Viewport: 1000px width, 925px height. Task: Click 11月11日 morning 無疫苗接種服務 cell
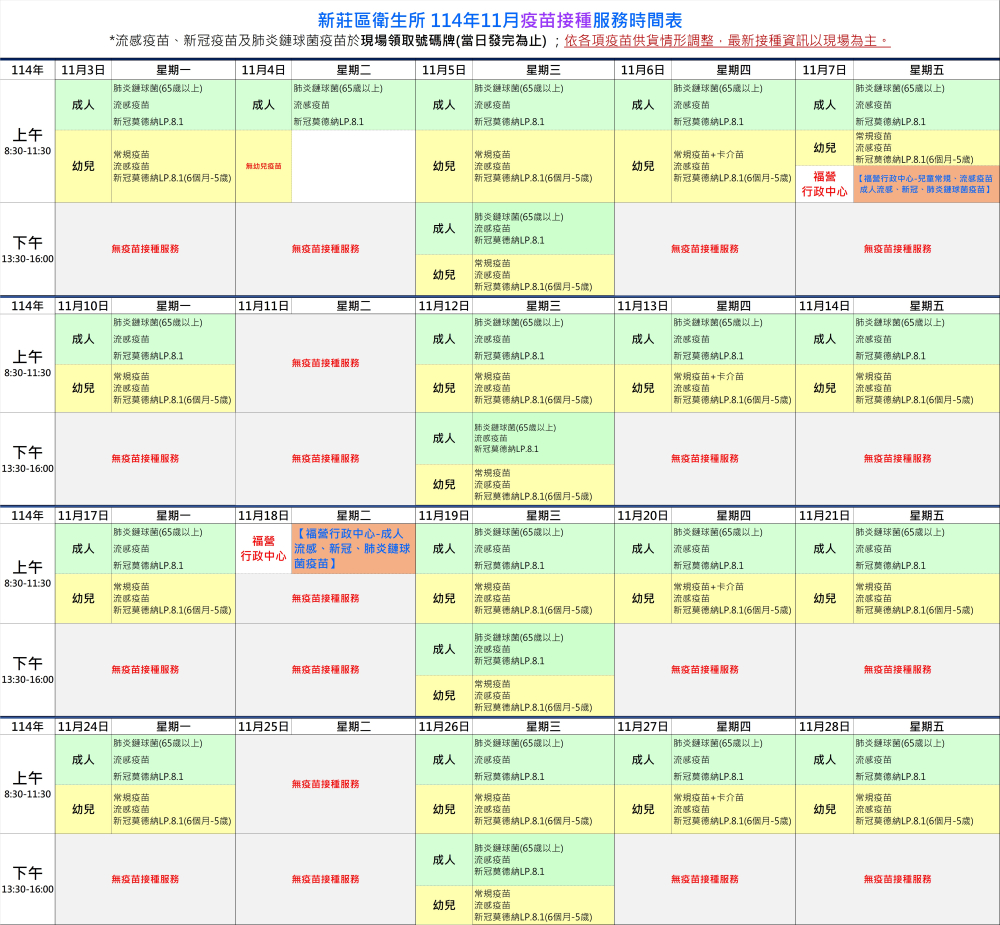point(325,363)
